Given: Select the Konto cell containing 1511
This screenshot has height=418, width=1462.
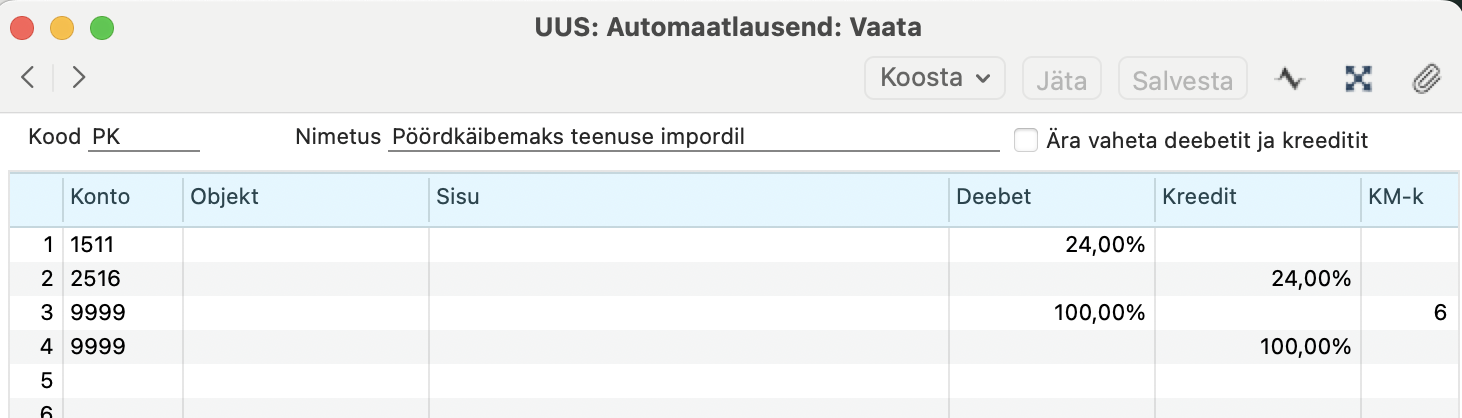Looking at the screenshot, I should (123, 244).
